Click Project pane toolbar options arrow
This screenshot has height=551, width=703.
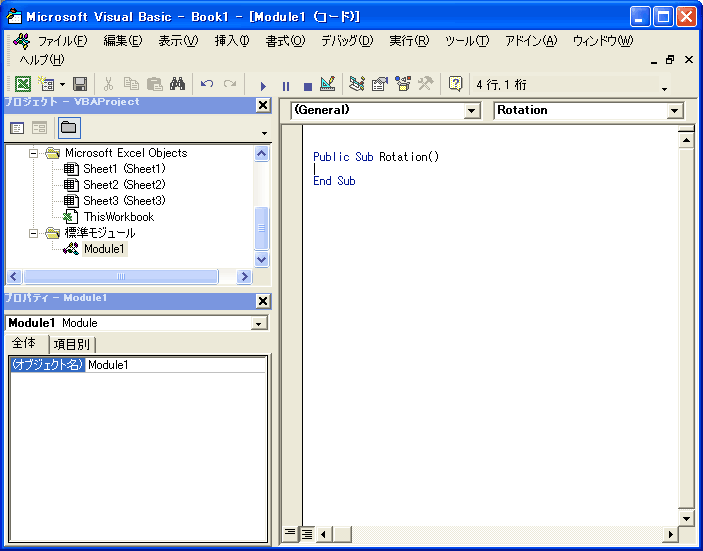point(264,134)
